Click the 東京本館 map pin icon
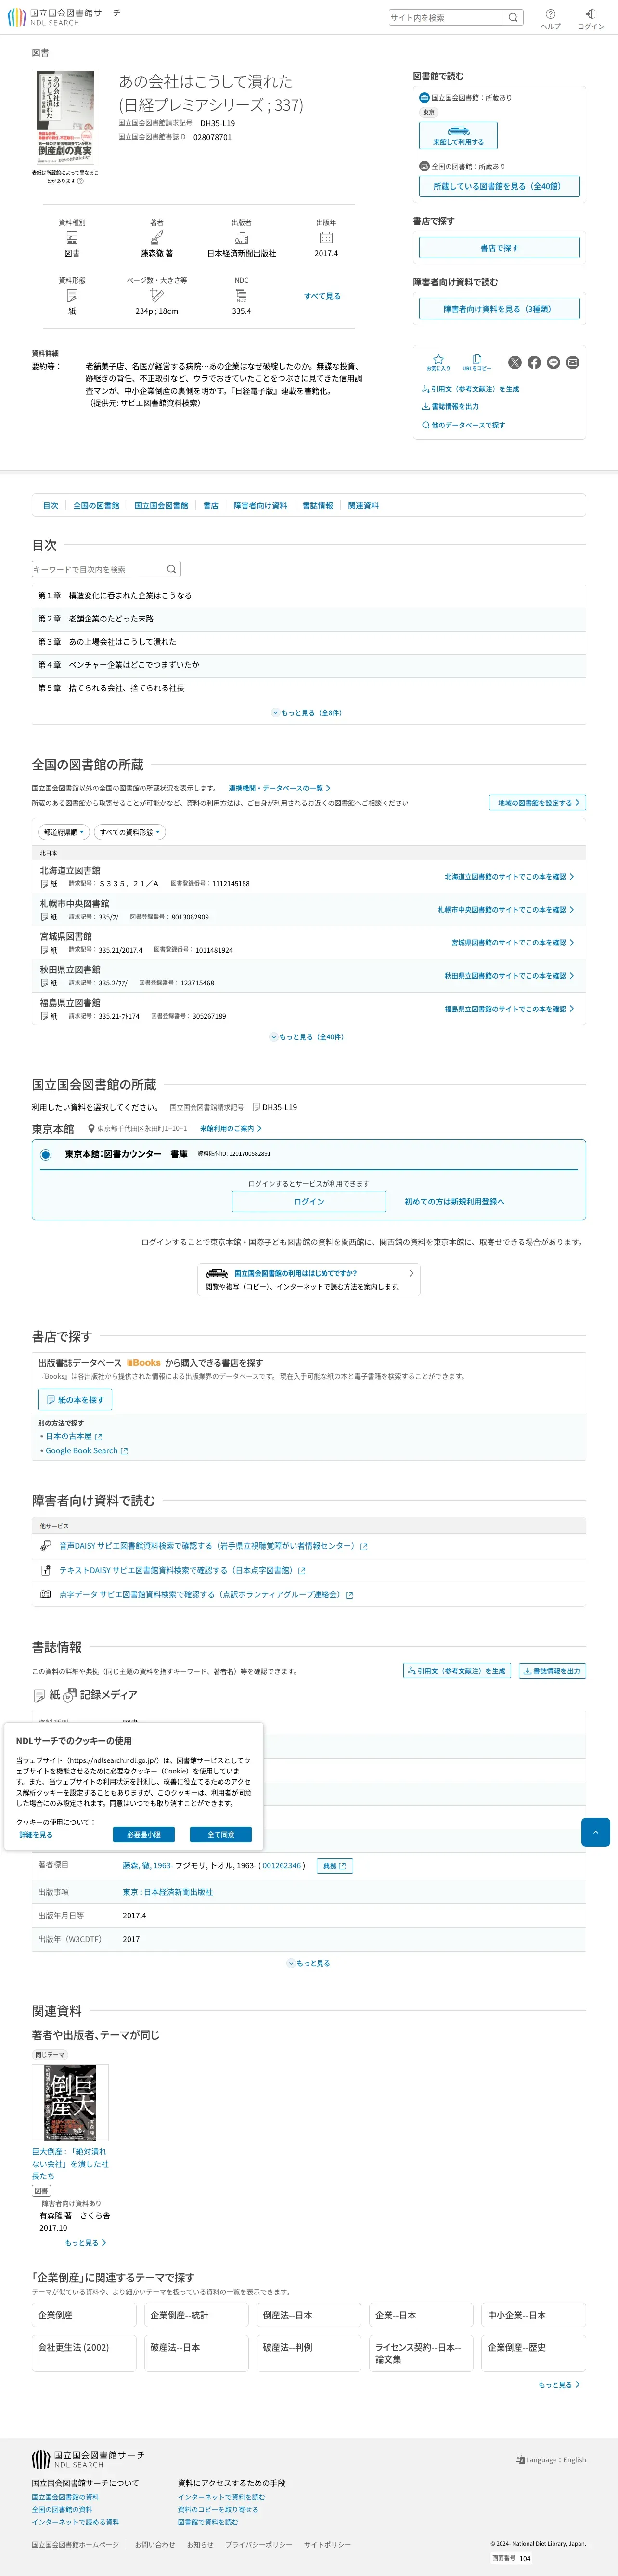Viewport: 618px width, 2576px height. click(91, 1128)
